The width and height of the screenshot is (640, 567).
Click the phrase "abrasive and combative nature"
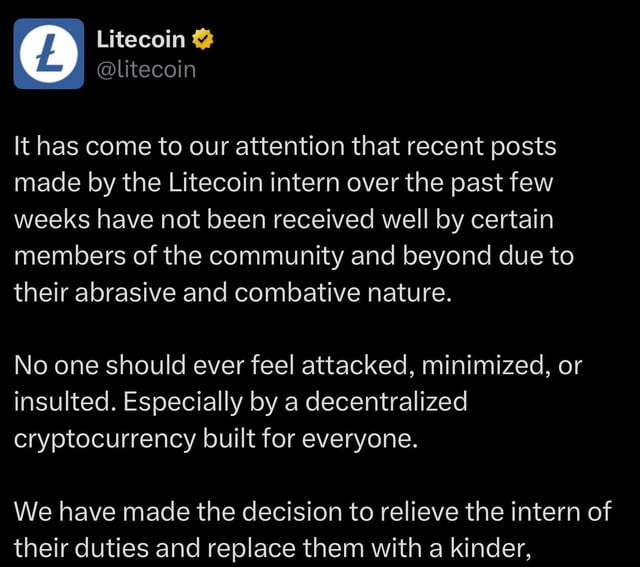click(x=263, y=292)
